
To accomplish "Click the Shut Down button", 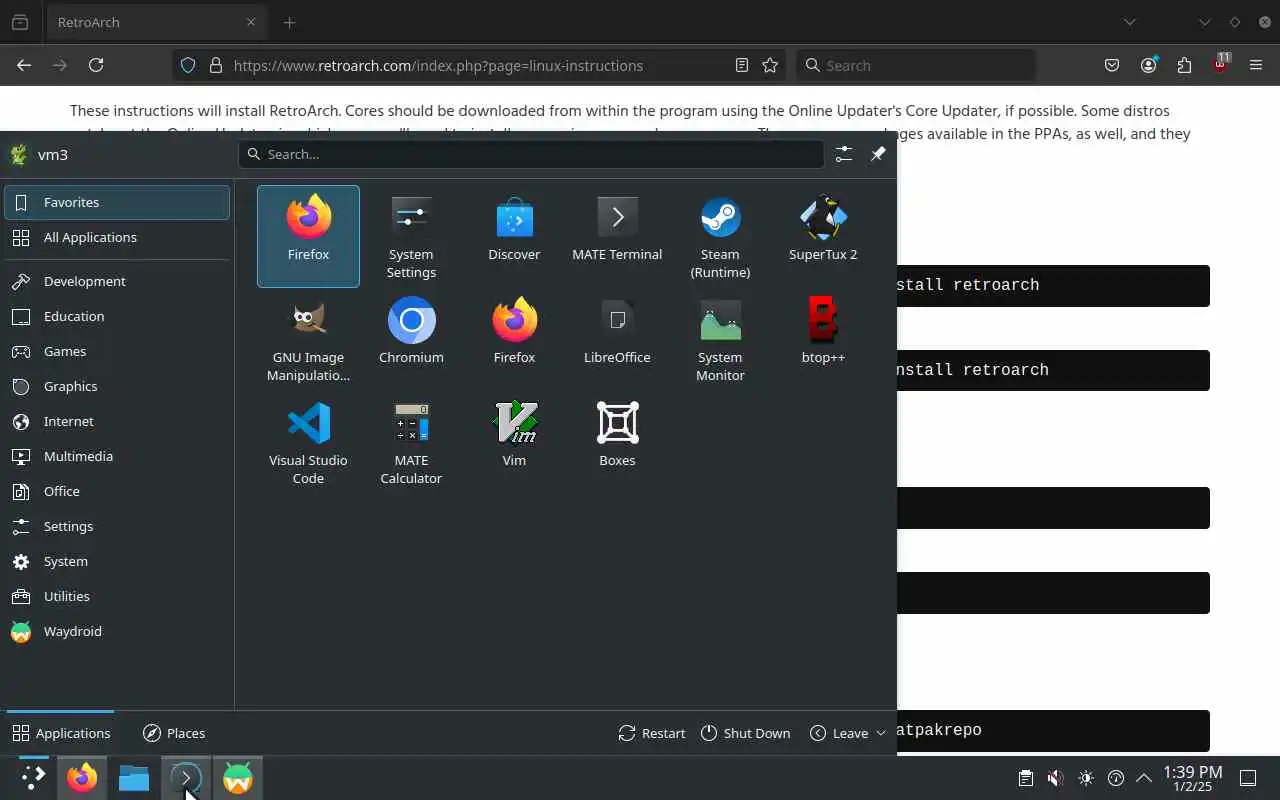I will coord(746,733).
